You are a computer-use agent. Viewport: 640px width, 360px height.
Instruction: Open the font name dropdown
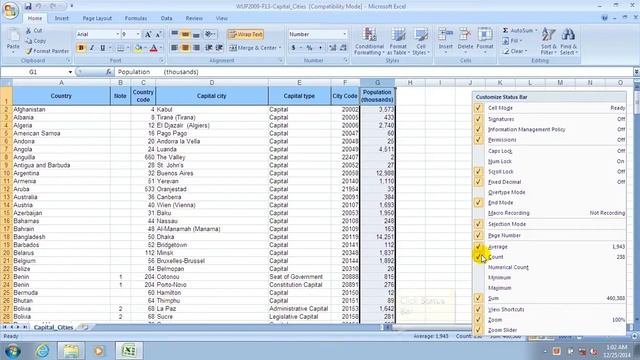[x=118, y=34]
